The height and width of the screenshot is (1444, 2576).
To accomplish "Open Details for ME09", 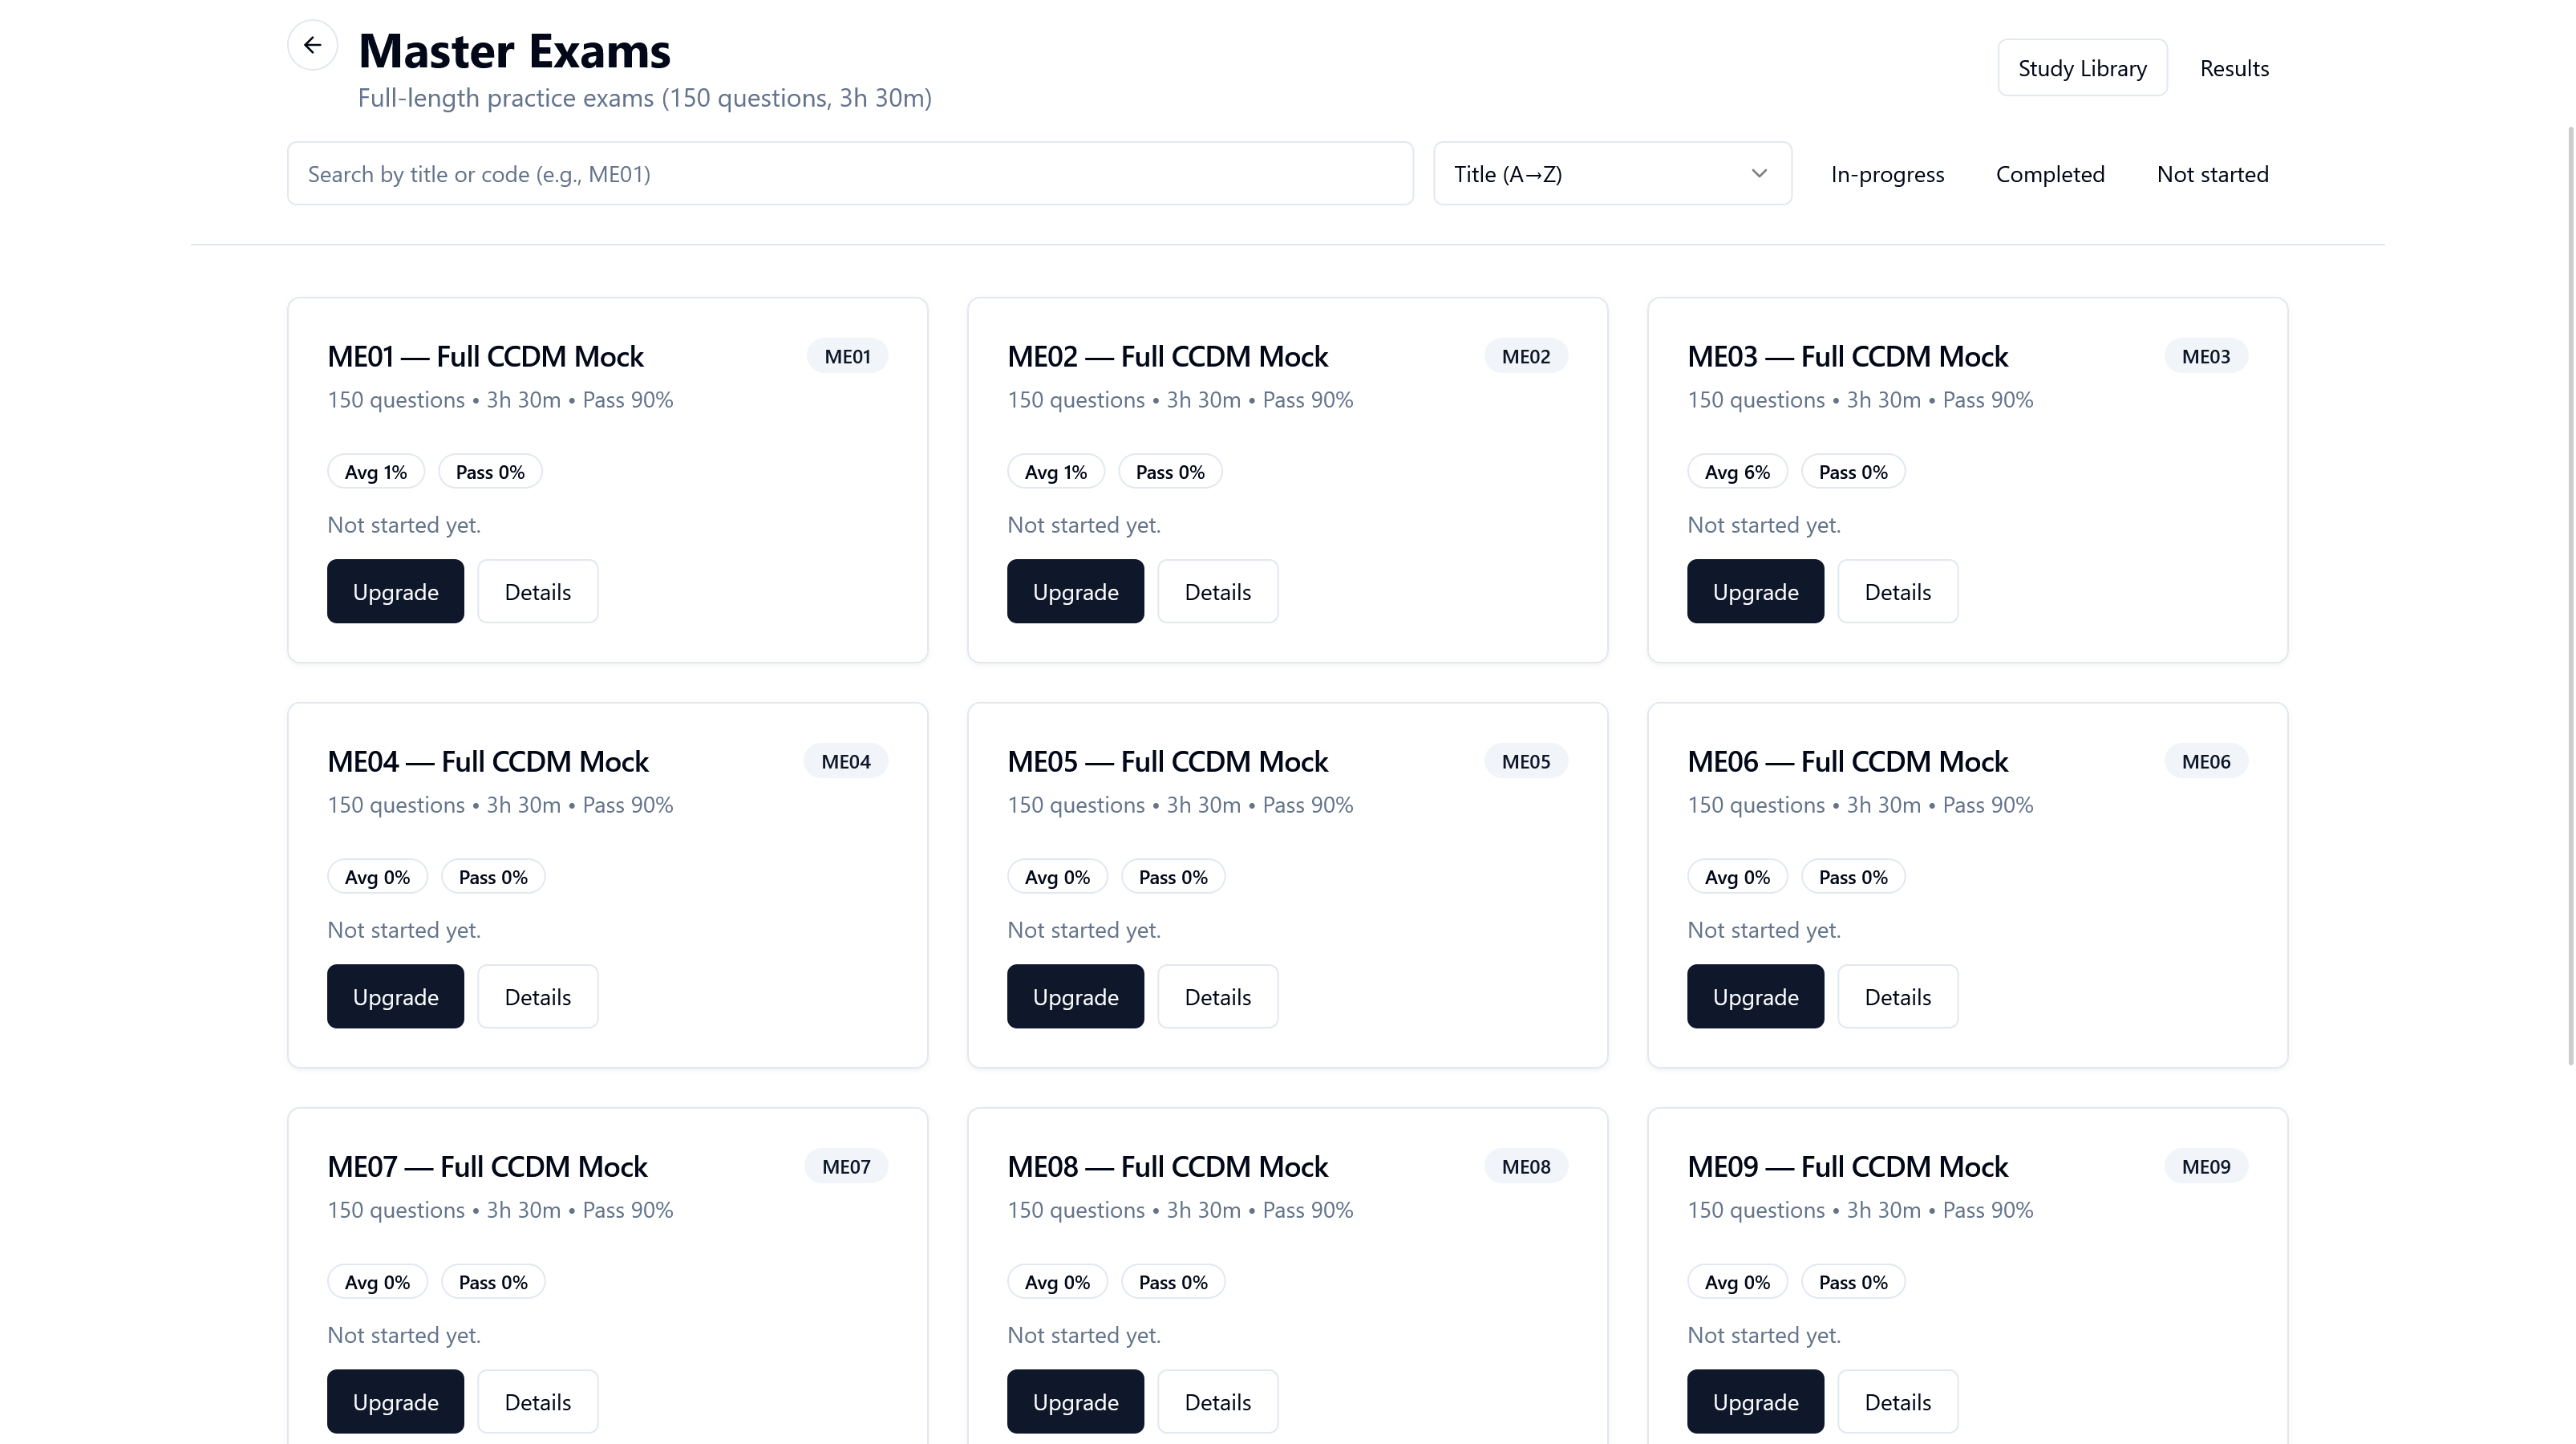I will tap(1898, 1402).
